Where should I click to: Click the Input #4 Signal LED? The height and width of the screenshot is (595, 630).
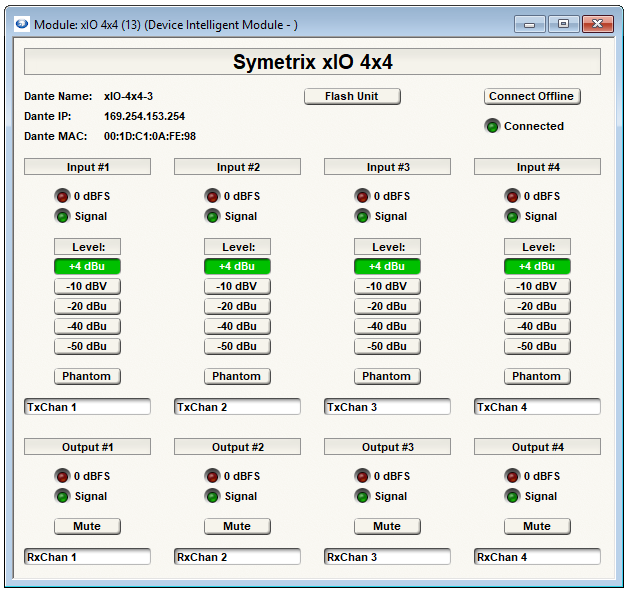512,217
